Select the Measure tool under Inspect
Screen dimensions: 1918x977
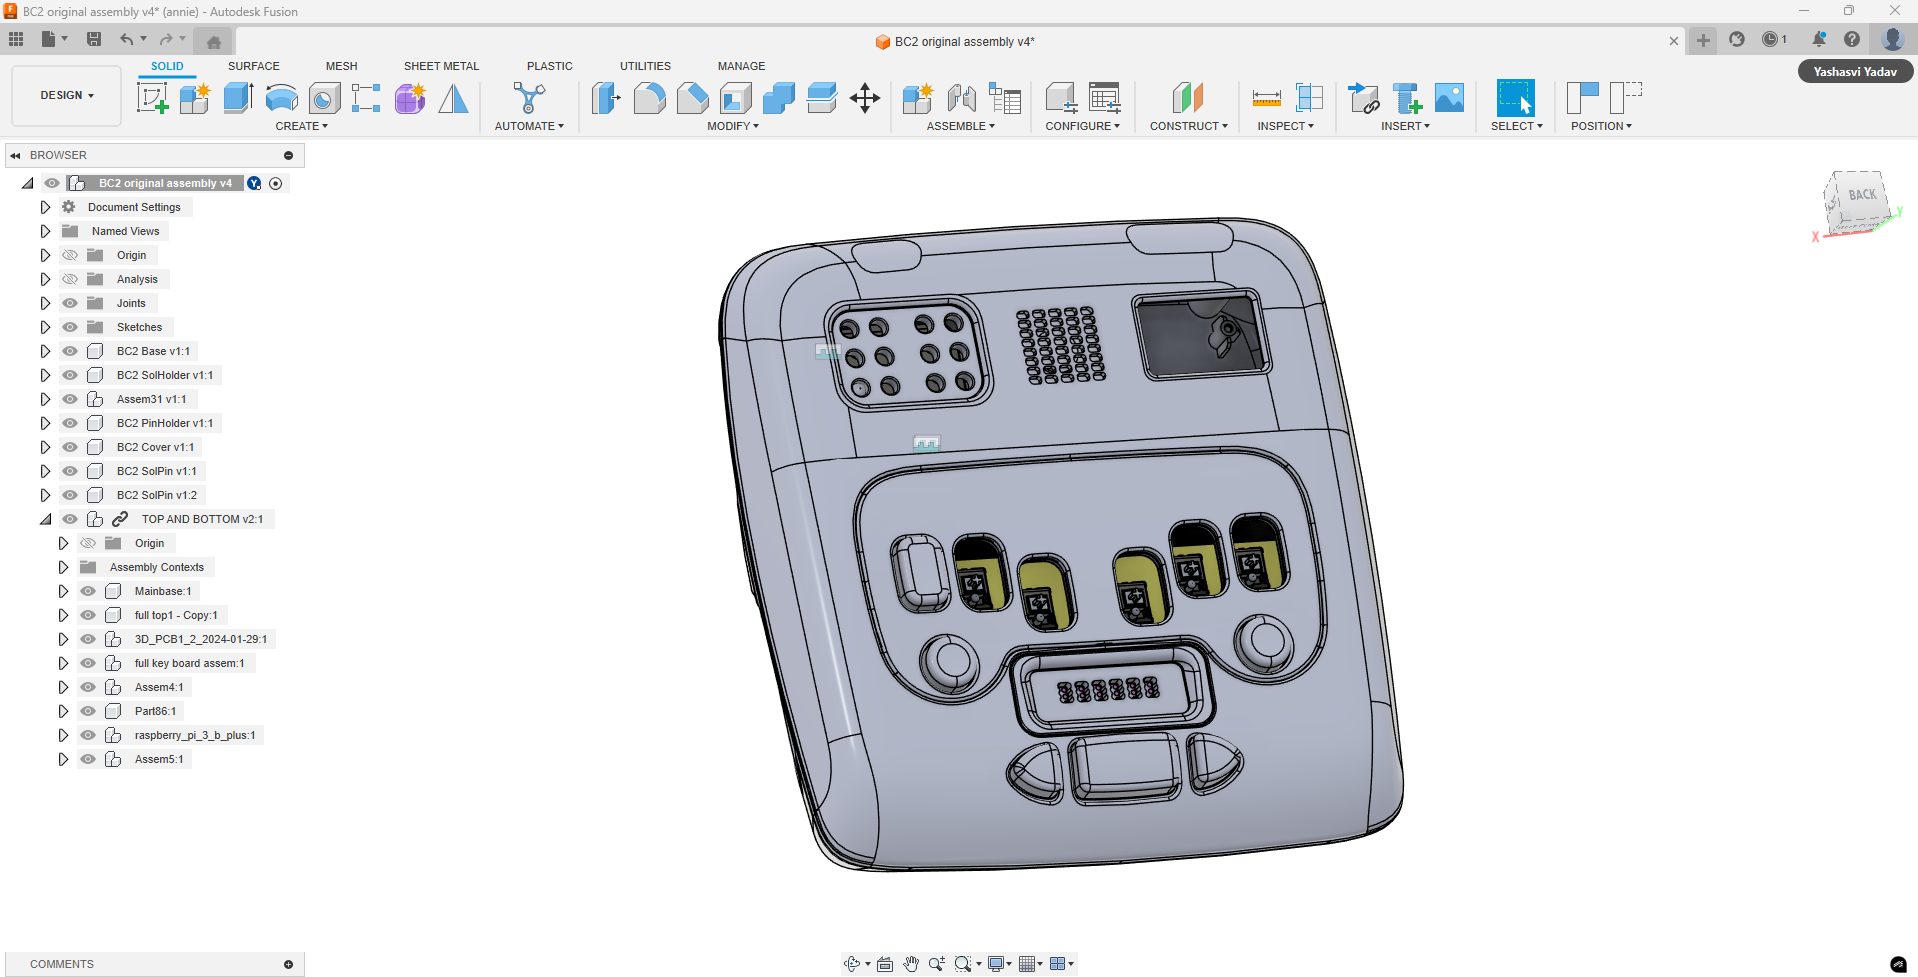click(1265, 98)
